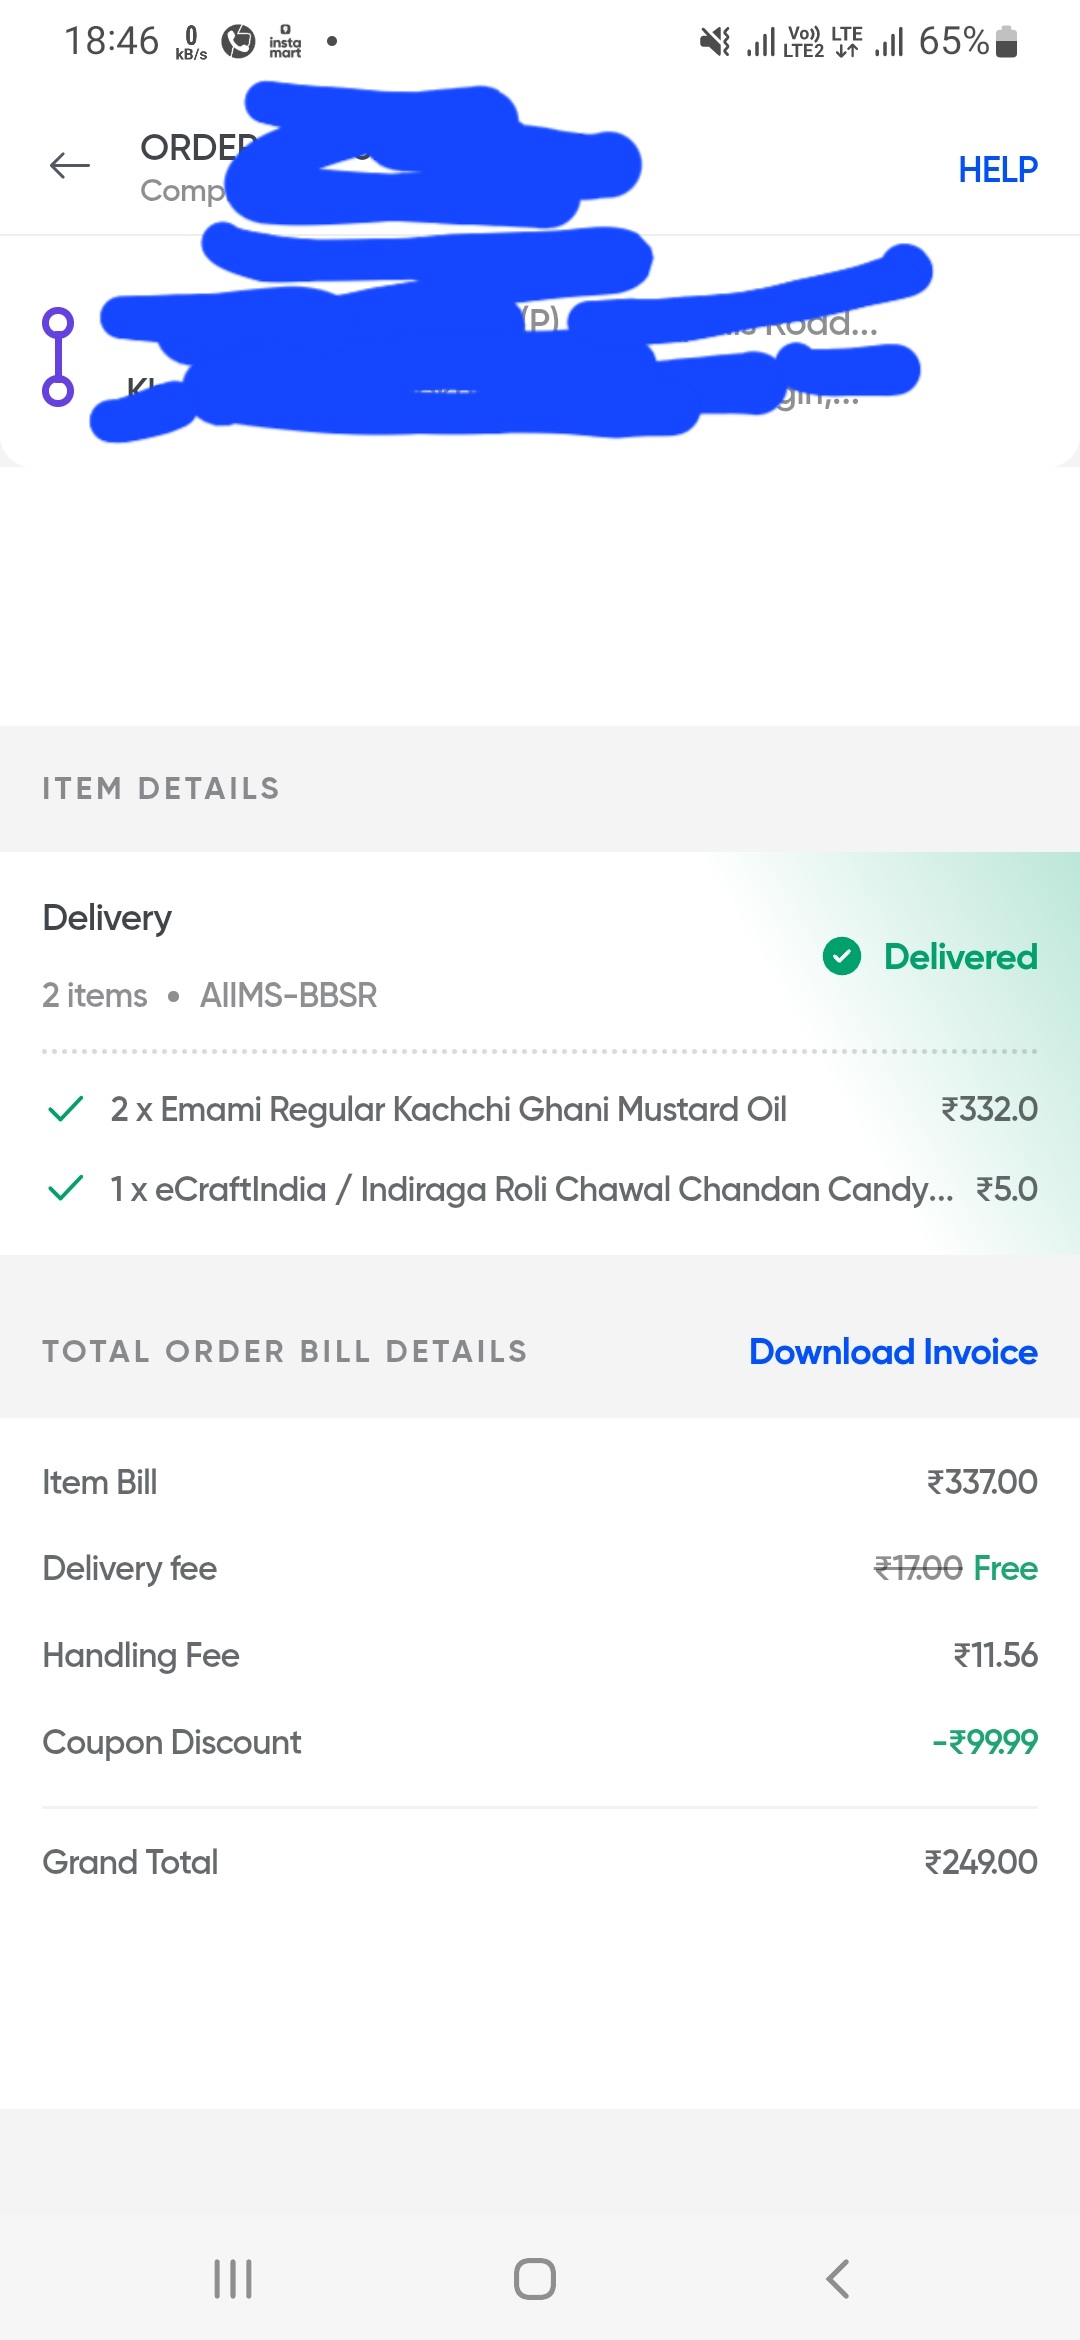Open the ITEM DETAILS section
The width and height of the screenshot is (1080, 2340).
pos(161,788)
